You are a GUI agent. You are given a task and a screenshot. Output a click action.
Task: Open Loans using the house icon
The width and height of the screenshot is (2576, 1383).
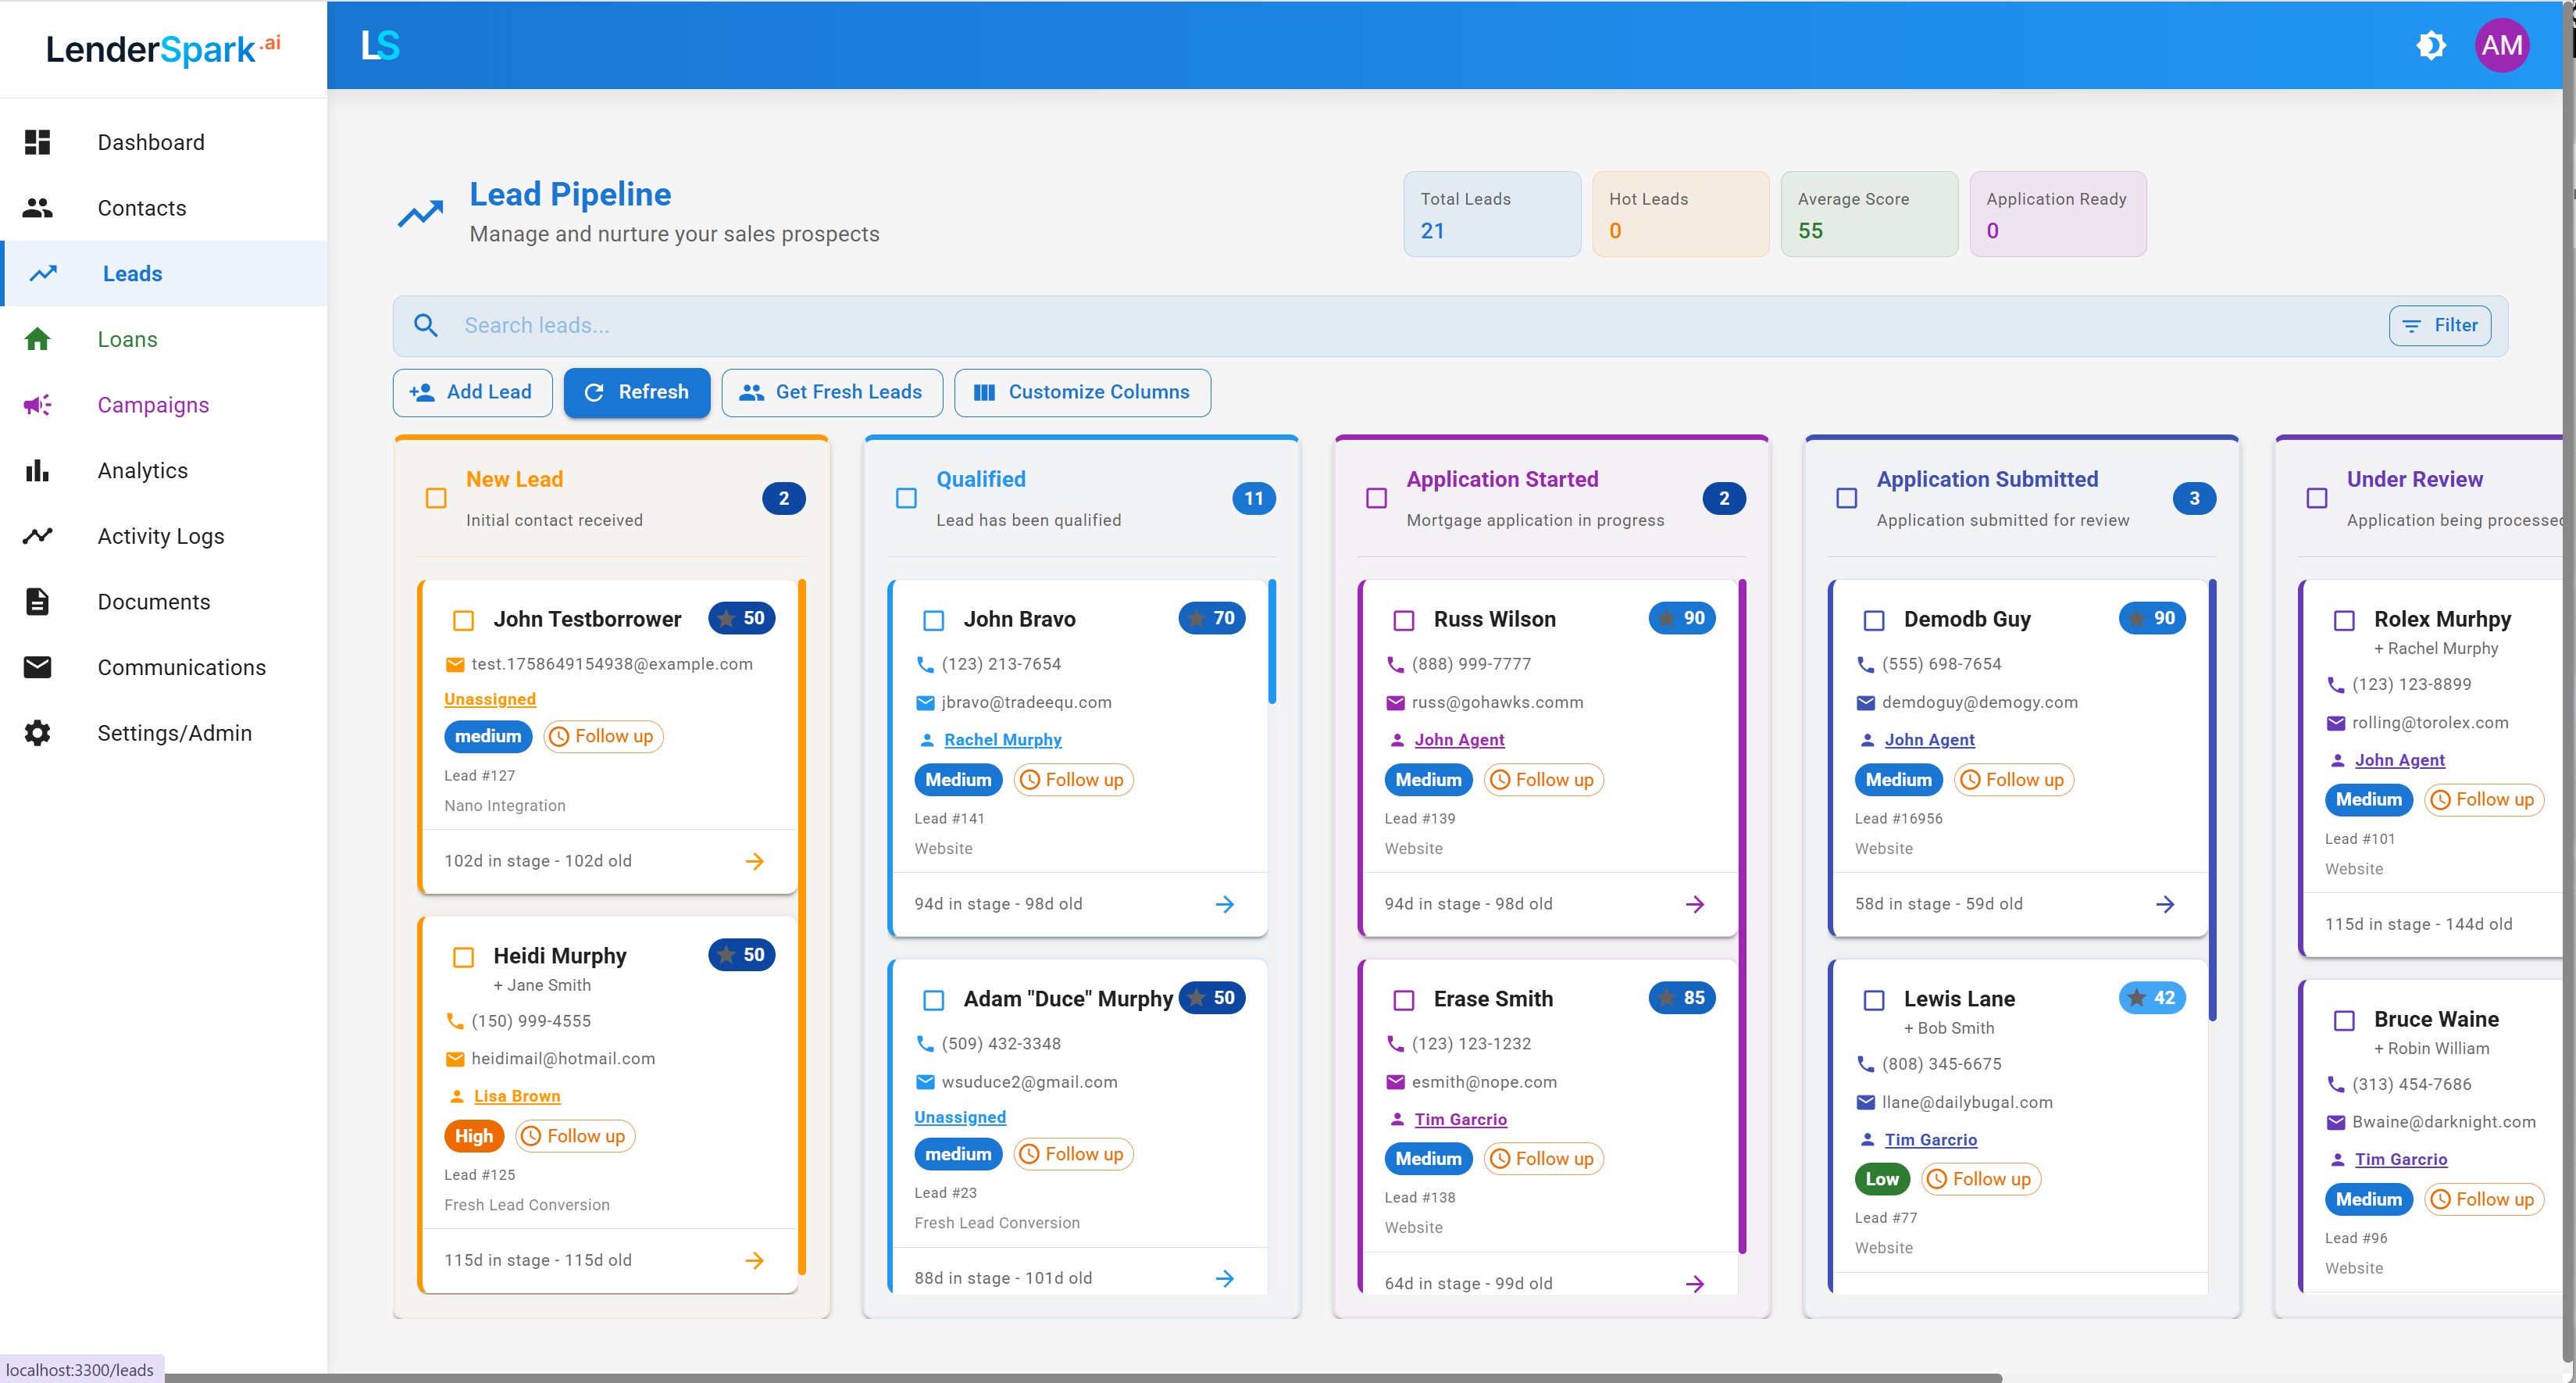click(x=37, y=339)
